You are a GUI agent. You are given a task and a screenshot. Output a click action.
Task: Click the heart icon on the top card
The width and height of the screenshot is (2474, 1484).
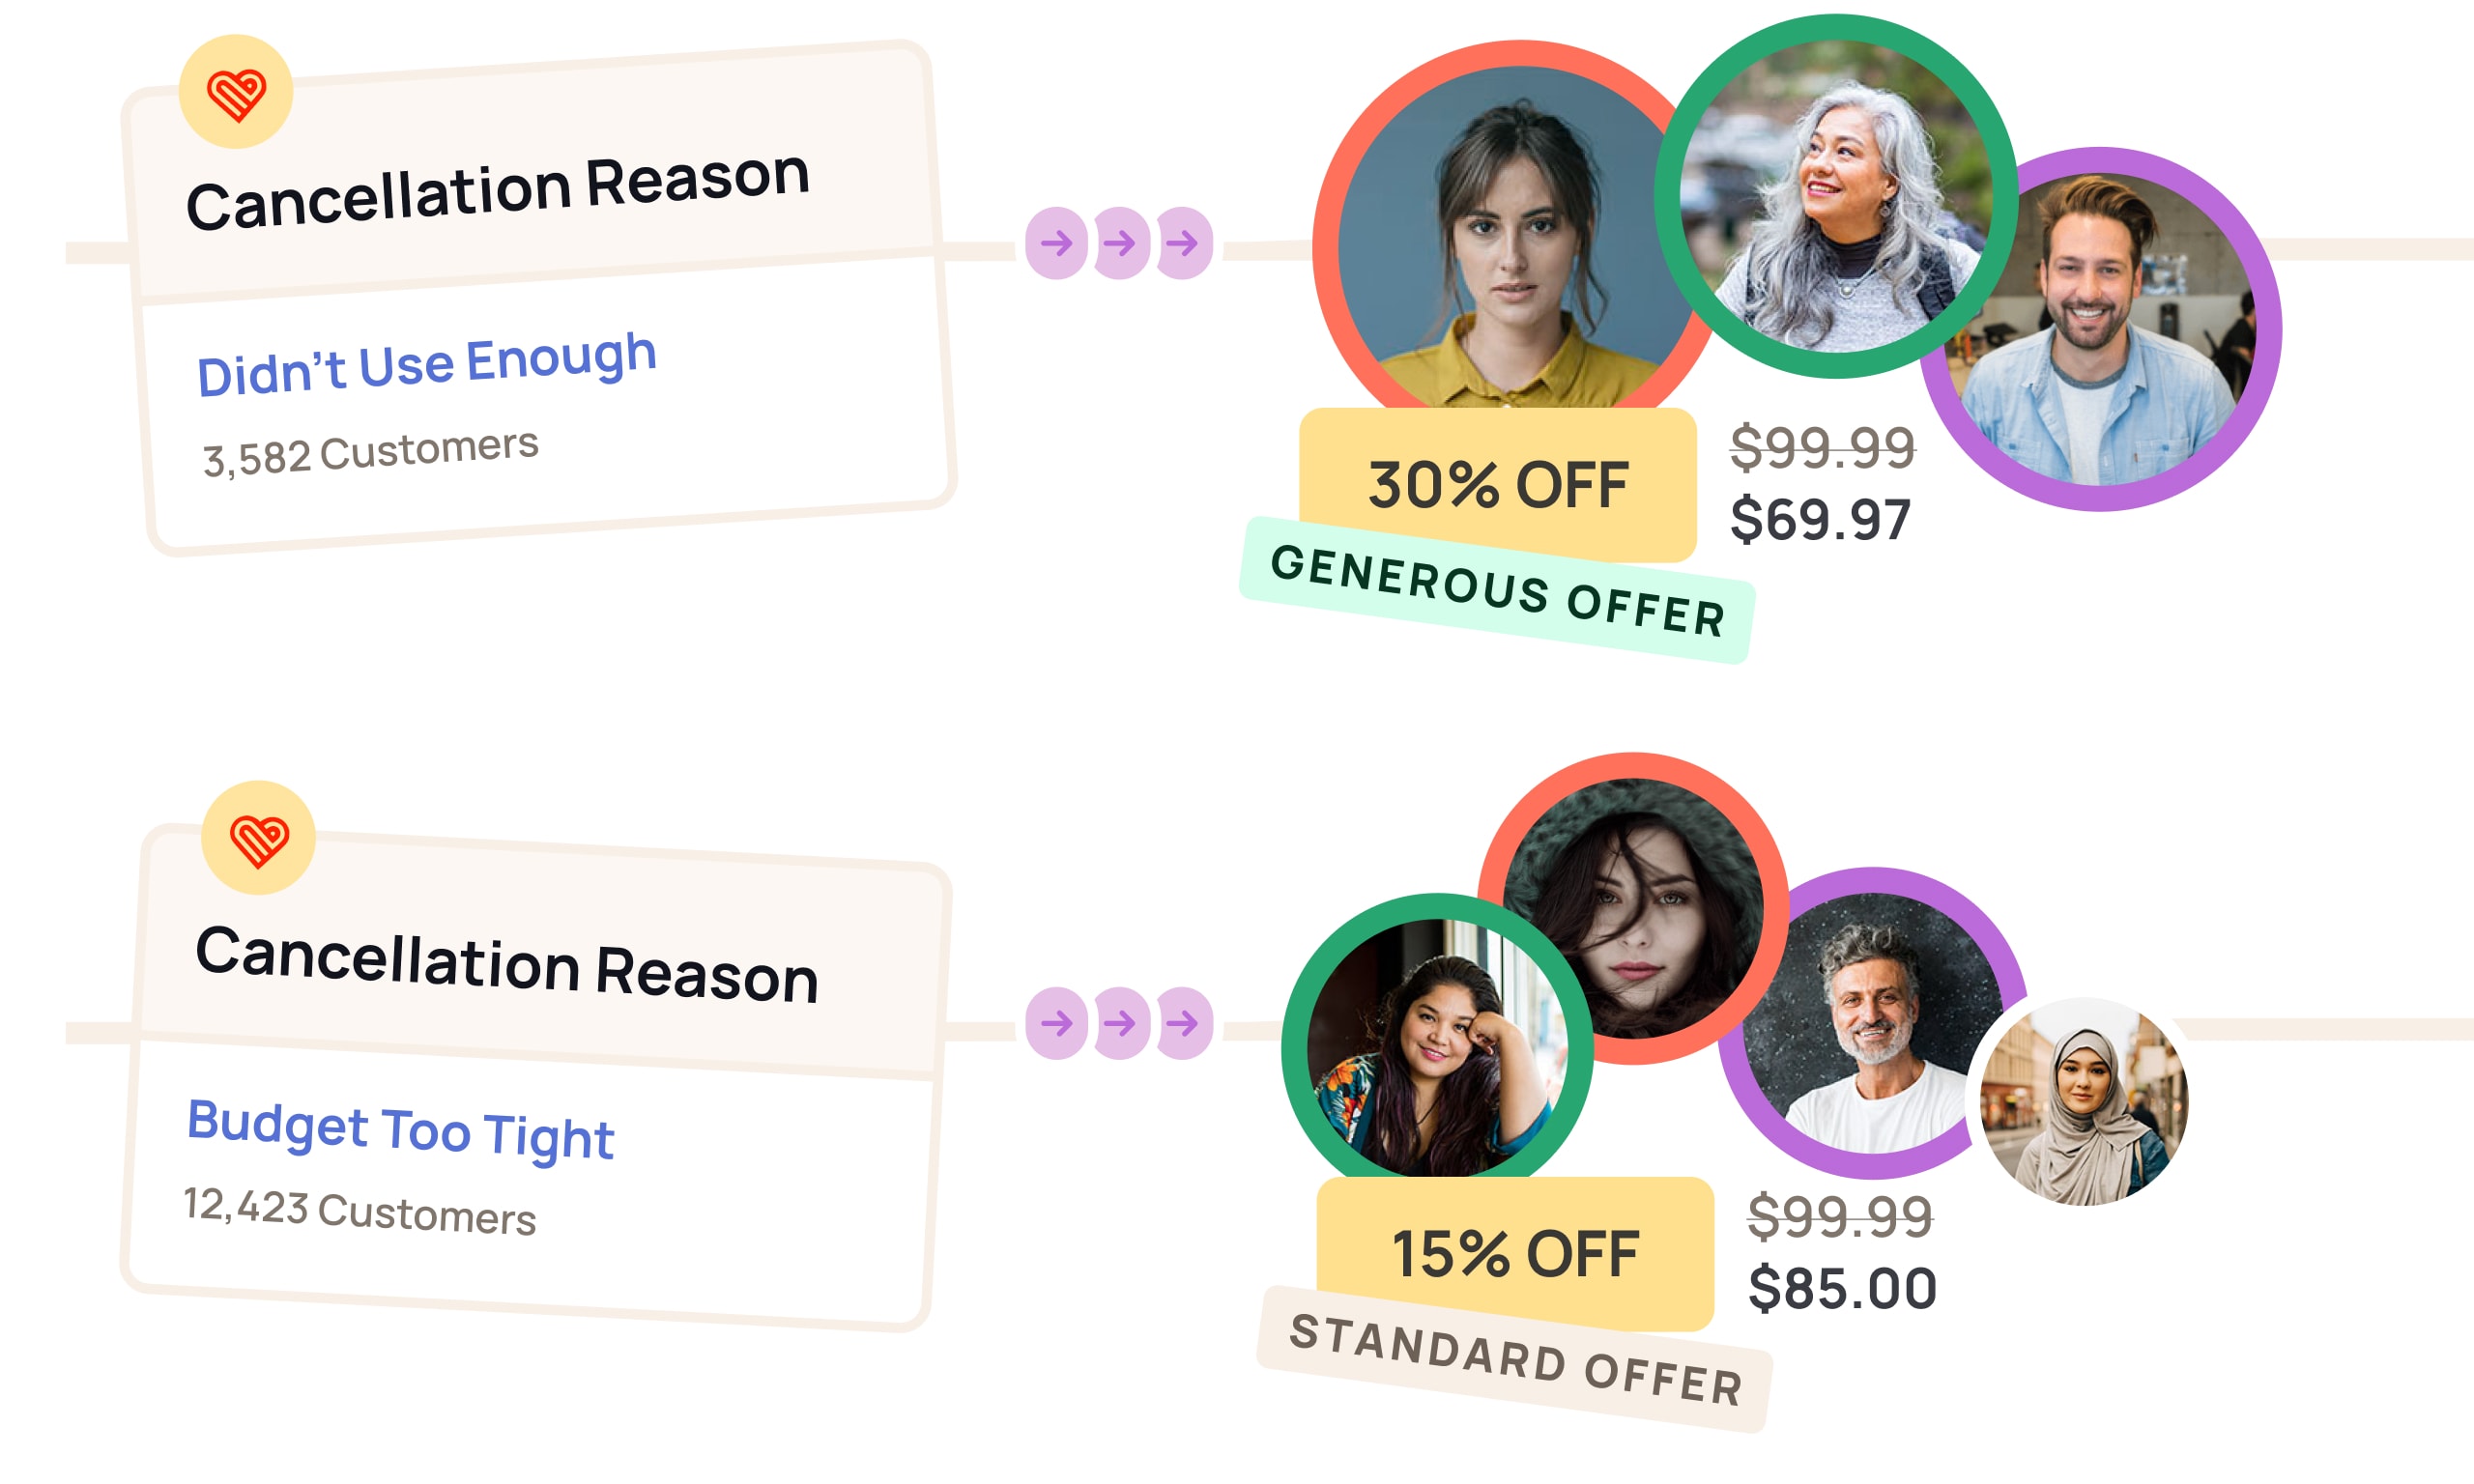coord(236,93)
